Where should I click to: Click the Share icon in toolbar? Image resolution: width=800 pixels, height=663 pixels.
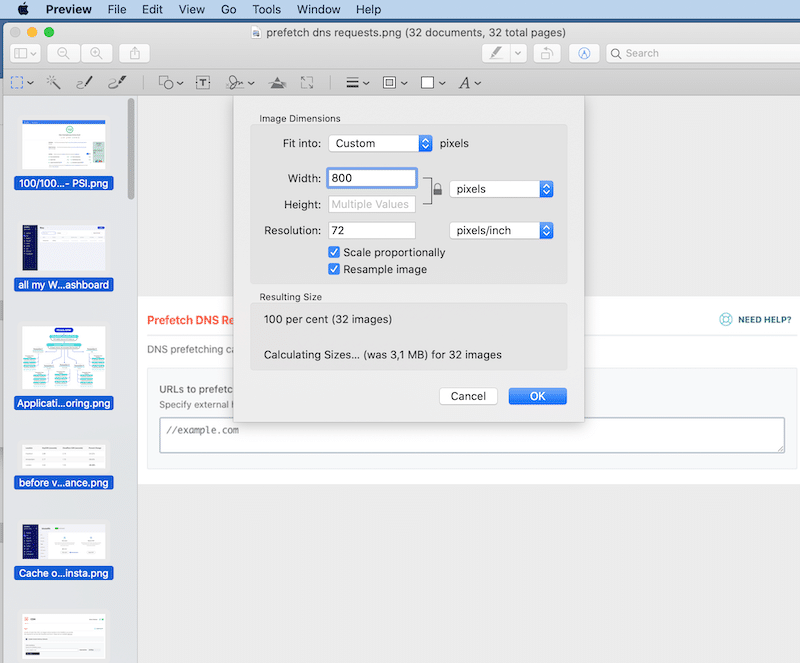pyautogui.click(x=135, y=53)
